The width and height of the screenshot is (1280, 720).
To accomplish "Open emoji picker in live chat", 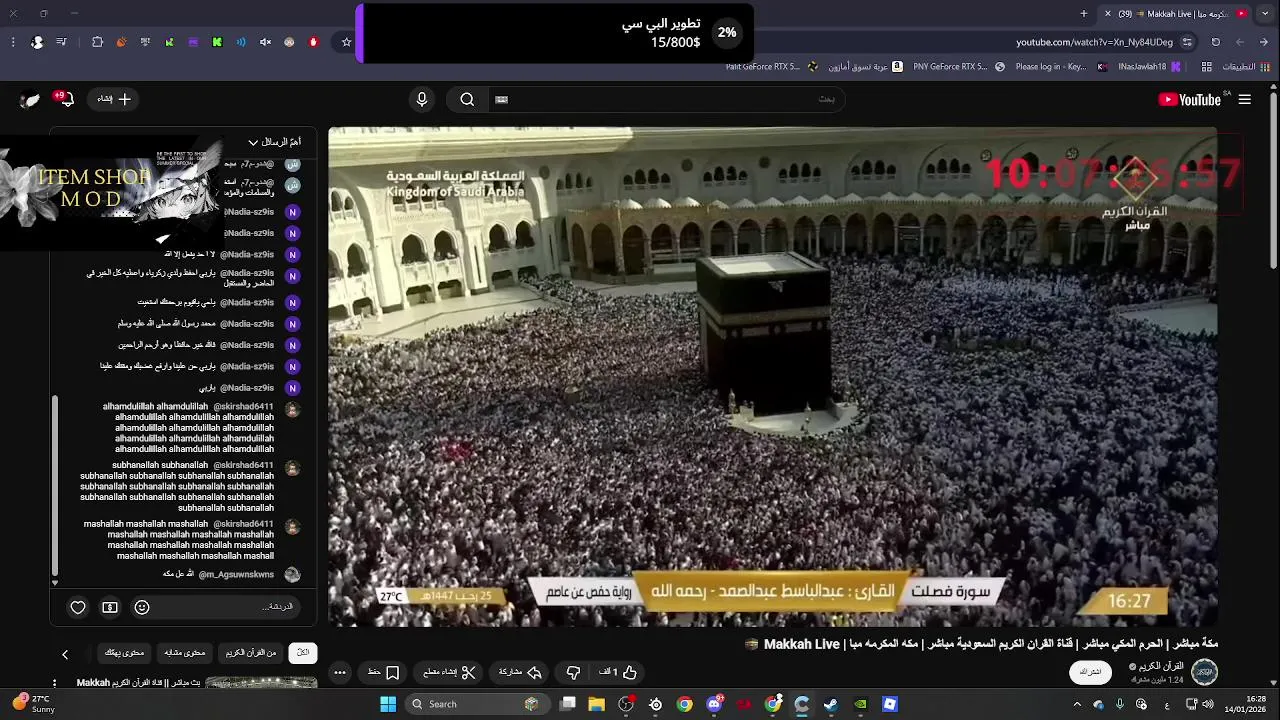I will coord(142,607).
